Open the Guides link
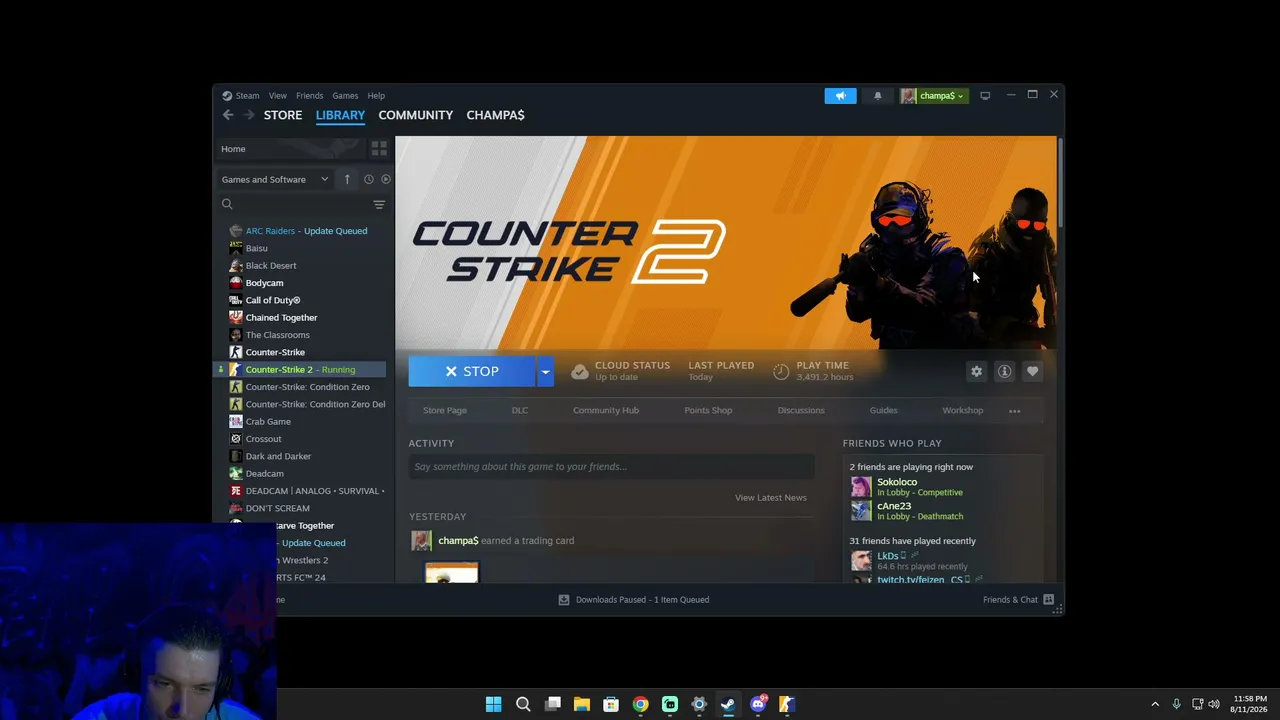Screen dimensions: 1280x720 883,411
